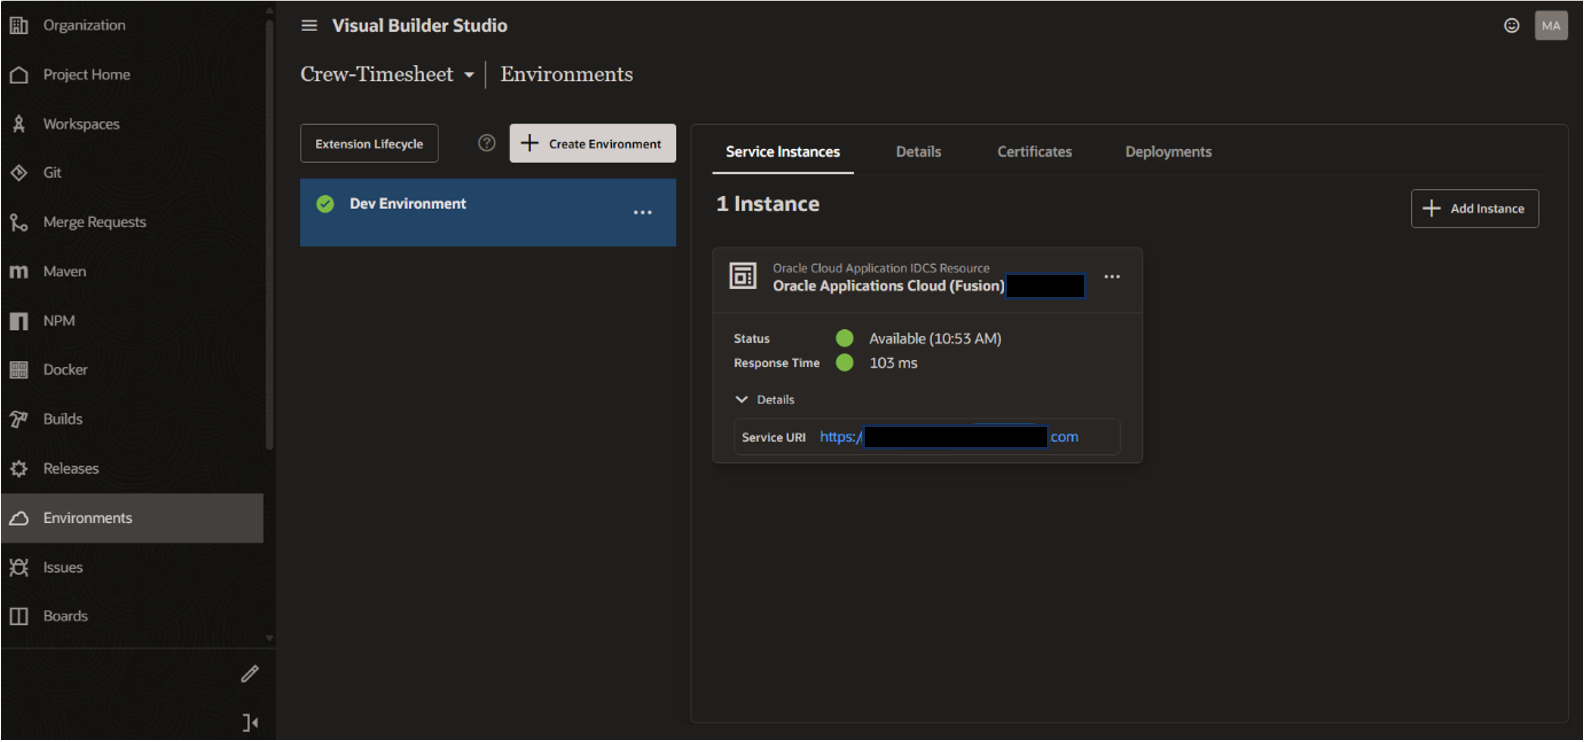Screen dimensions: 1585x742
Task: Open the hamburger navigation menu icon
Action: click(x=309, y=26)
